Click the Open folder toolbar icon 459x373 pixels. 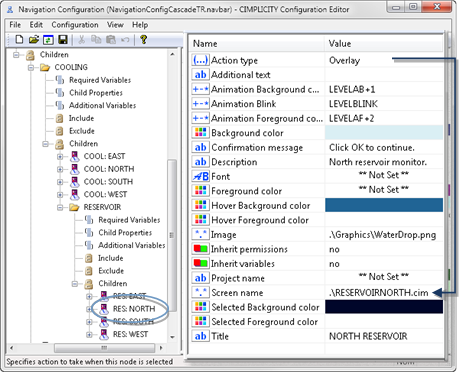[34, 40]
